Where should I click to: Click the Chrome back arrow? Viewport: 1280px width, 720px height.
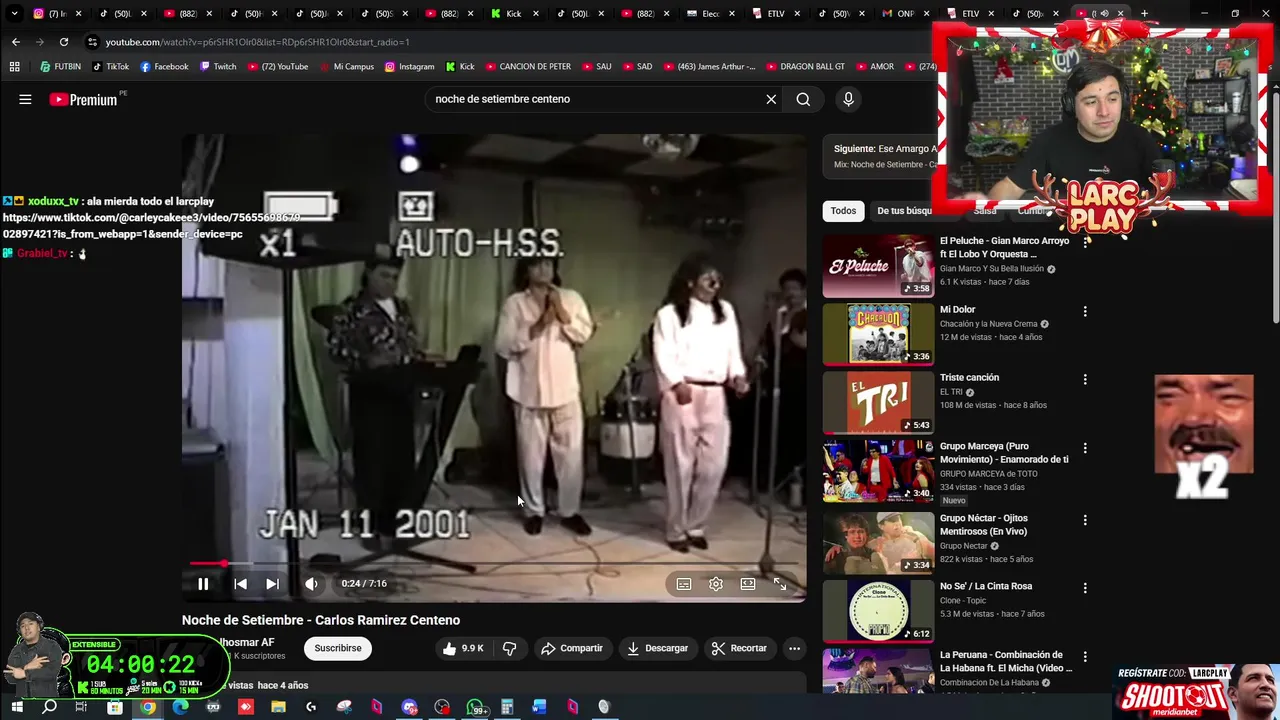15,42
